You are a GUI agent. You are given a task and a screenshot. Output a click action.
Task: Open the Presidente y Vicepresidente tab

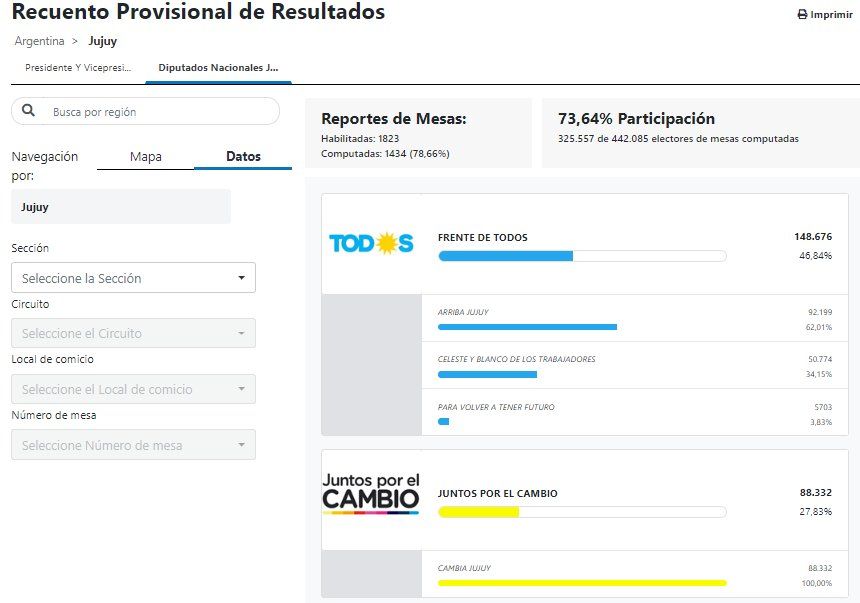click(78, 68)
